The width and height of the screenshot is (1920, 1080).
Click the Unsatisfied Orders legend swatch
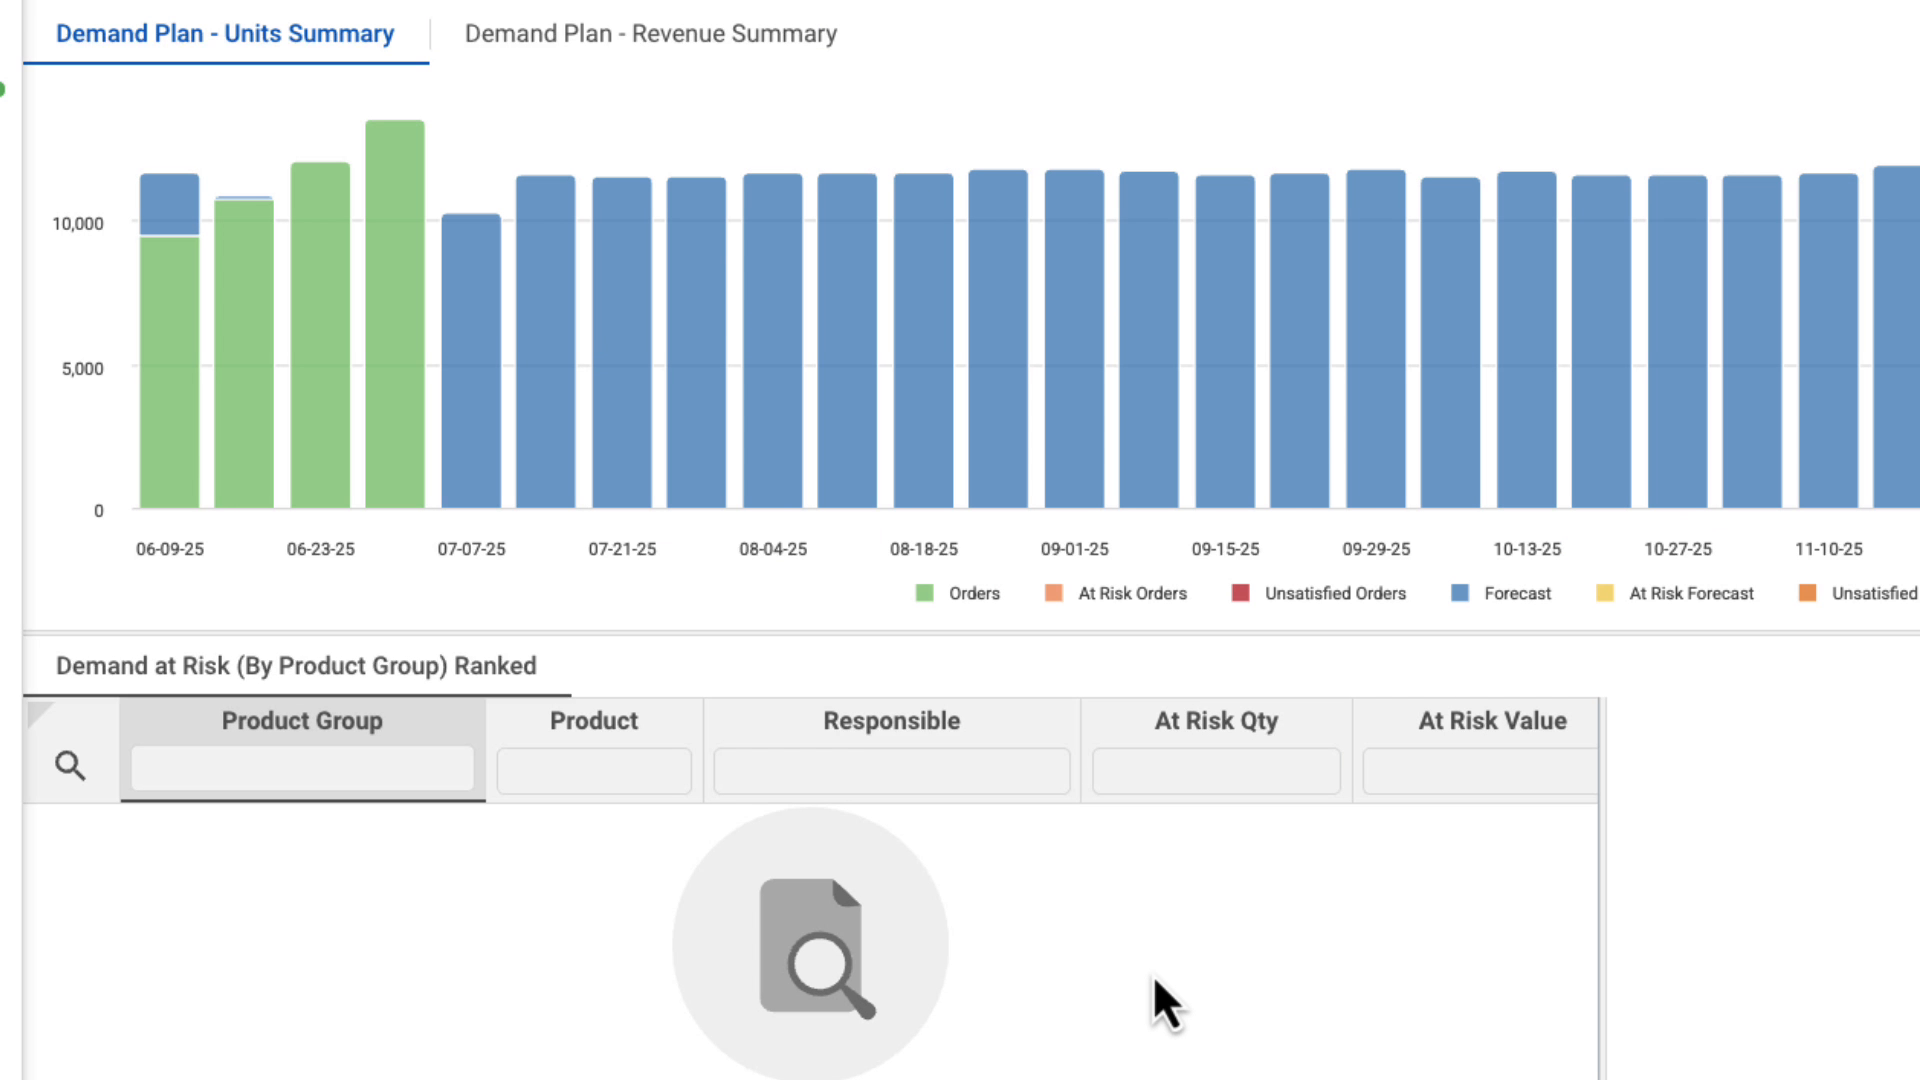click(1240, 593)
